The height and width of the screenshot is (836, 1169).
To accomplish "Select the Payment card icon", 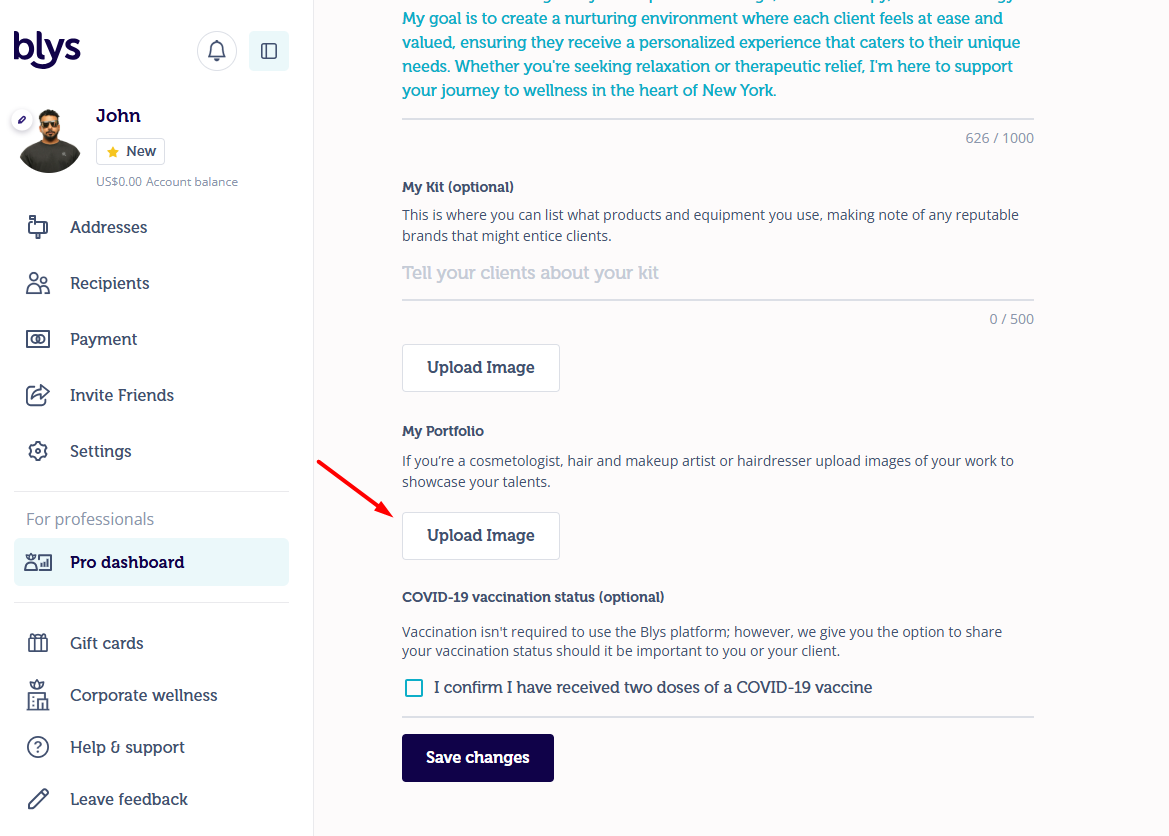I will (38, 339).
